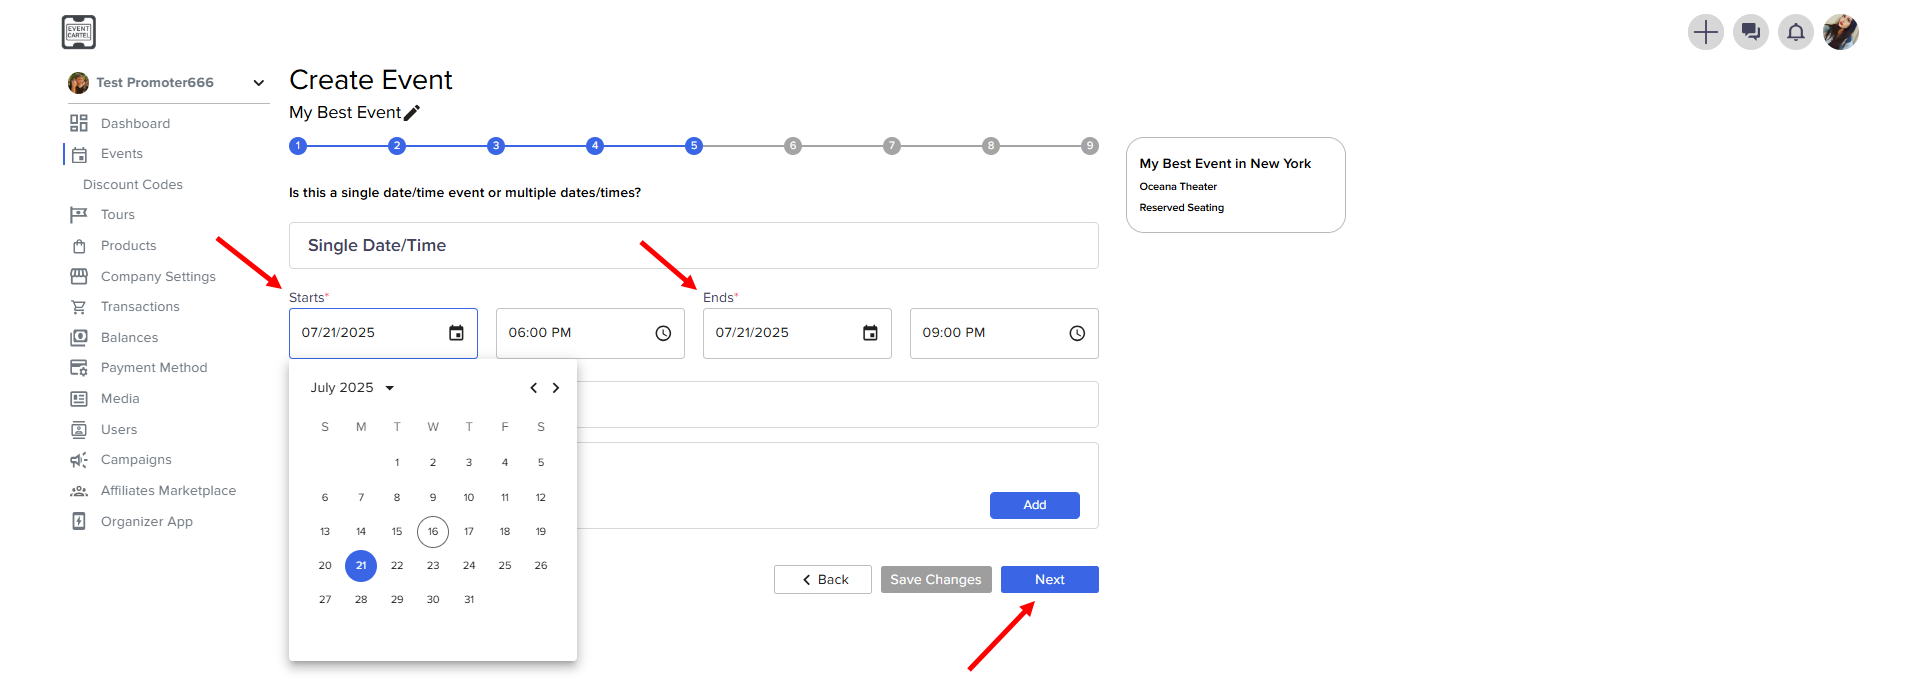Open the end date calendar icon

click(870, 333)
